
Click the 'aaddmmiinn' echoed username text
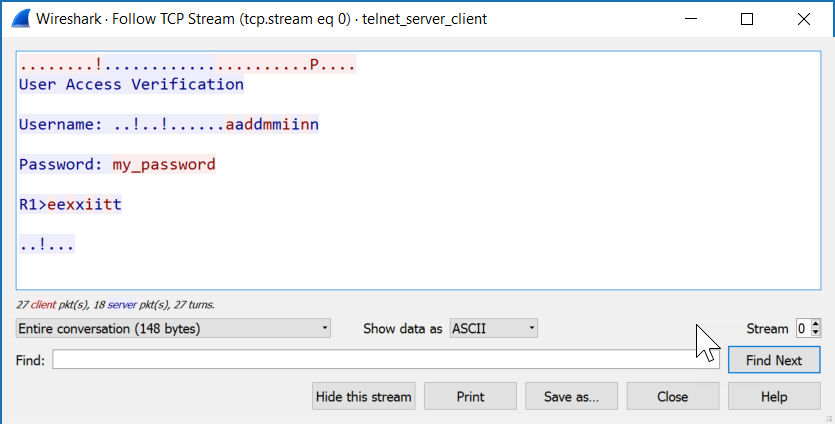[x=272, y=125]
